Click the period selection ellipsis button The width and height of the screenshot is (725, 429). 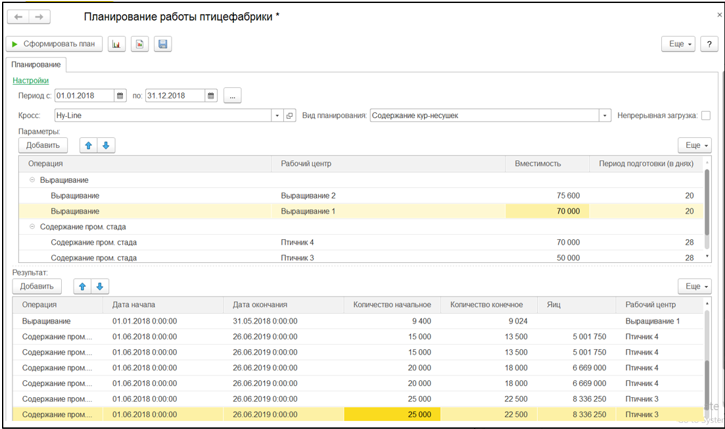pos(232,96)
